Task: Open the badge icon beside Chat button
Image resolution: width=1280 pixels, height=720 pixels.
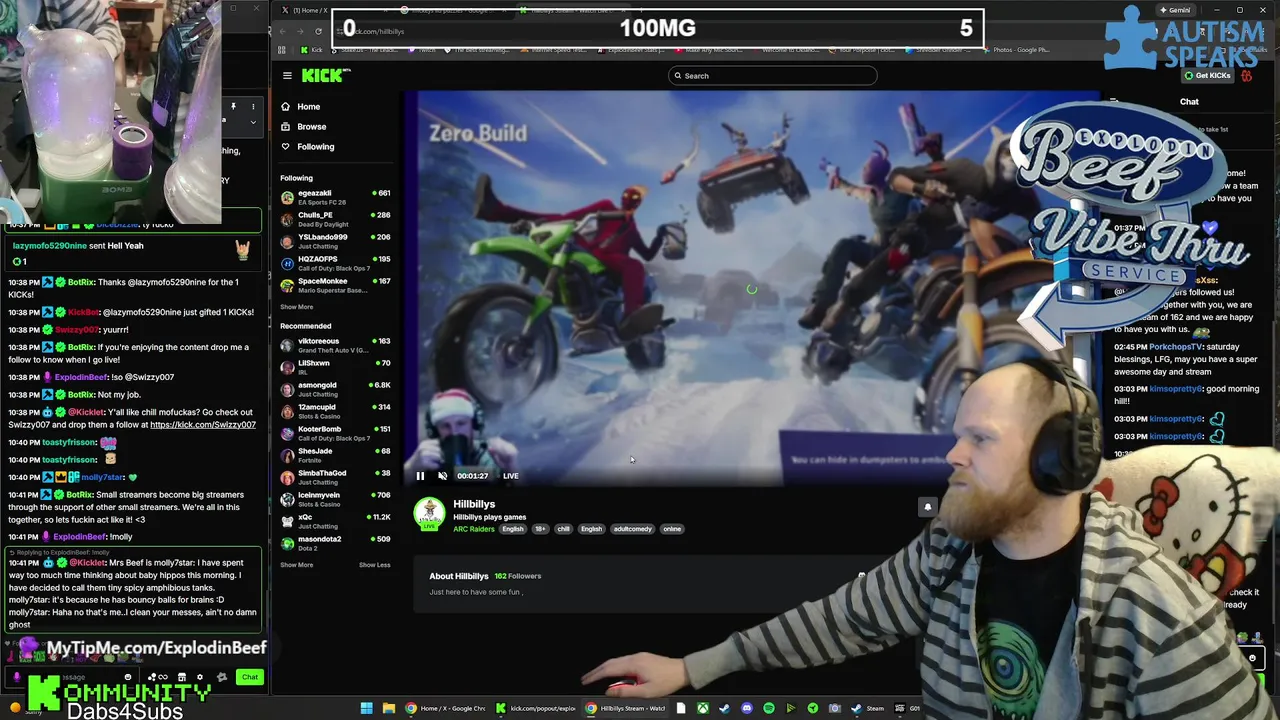Action: pos(222,677)
